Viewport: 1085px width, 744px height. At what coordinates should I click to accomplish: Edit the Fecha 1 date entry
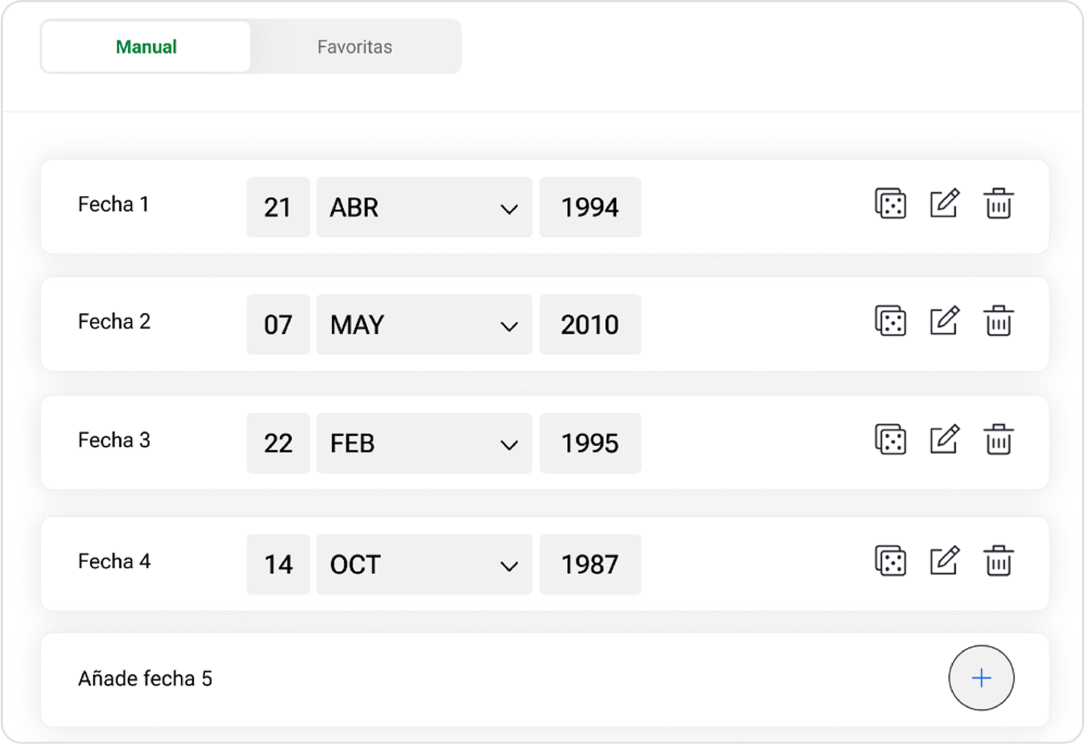tap(944, 204)
